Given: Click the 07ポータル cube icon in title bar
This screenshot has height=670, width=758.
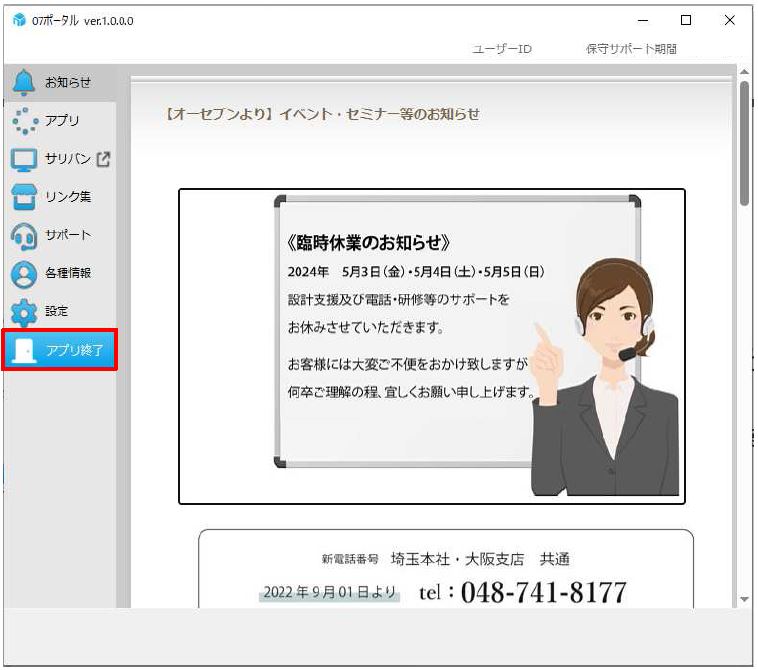Looking at the screenshot, I should click(19, 20).
